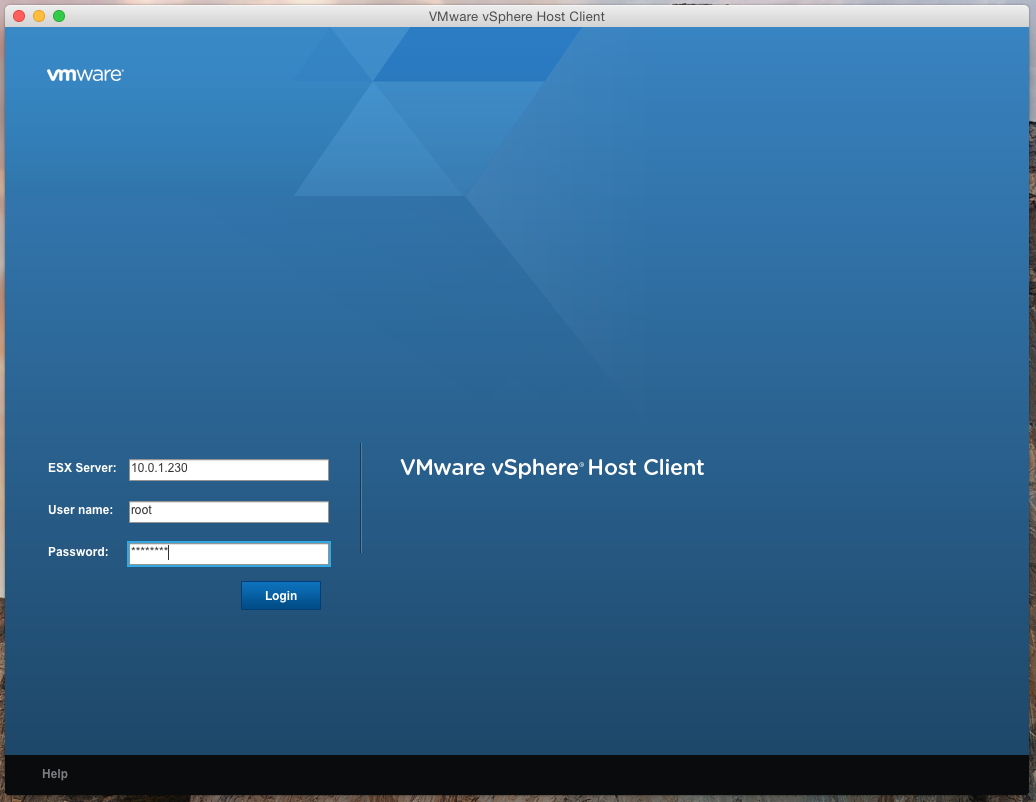Close the vSphere Host Client window
The image size is (1036, 802).
pyautogui.click(x=19, y=16)
